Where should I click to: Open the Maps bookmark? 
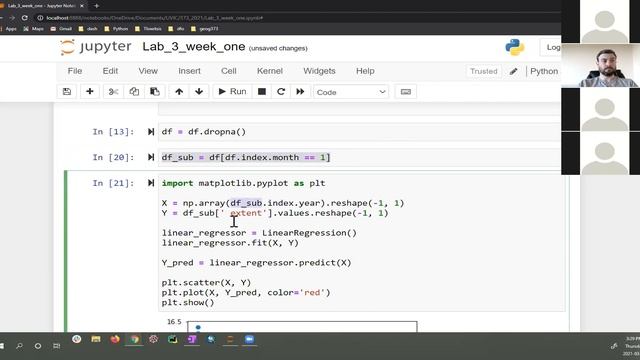coord(33,29)
